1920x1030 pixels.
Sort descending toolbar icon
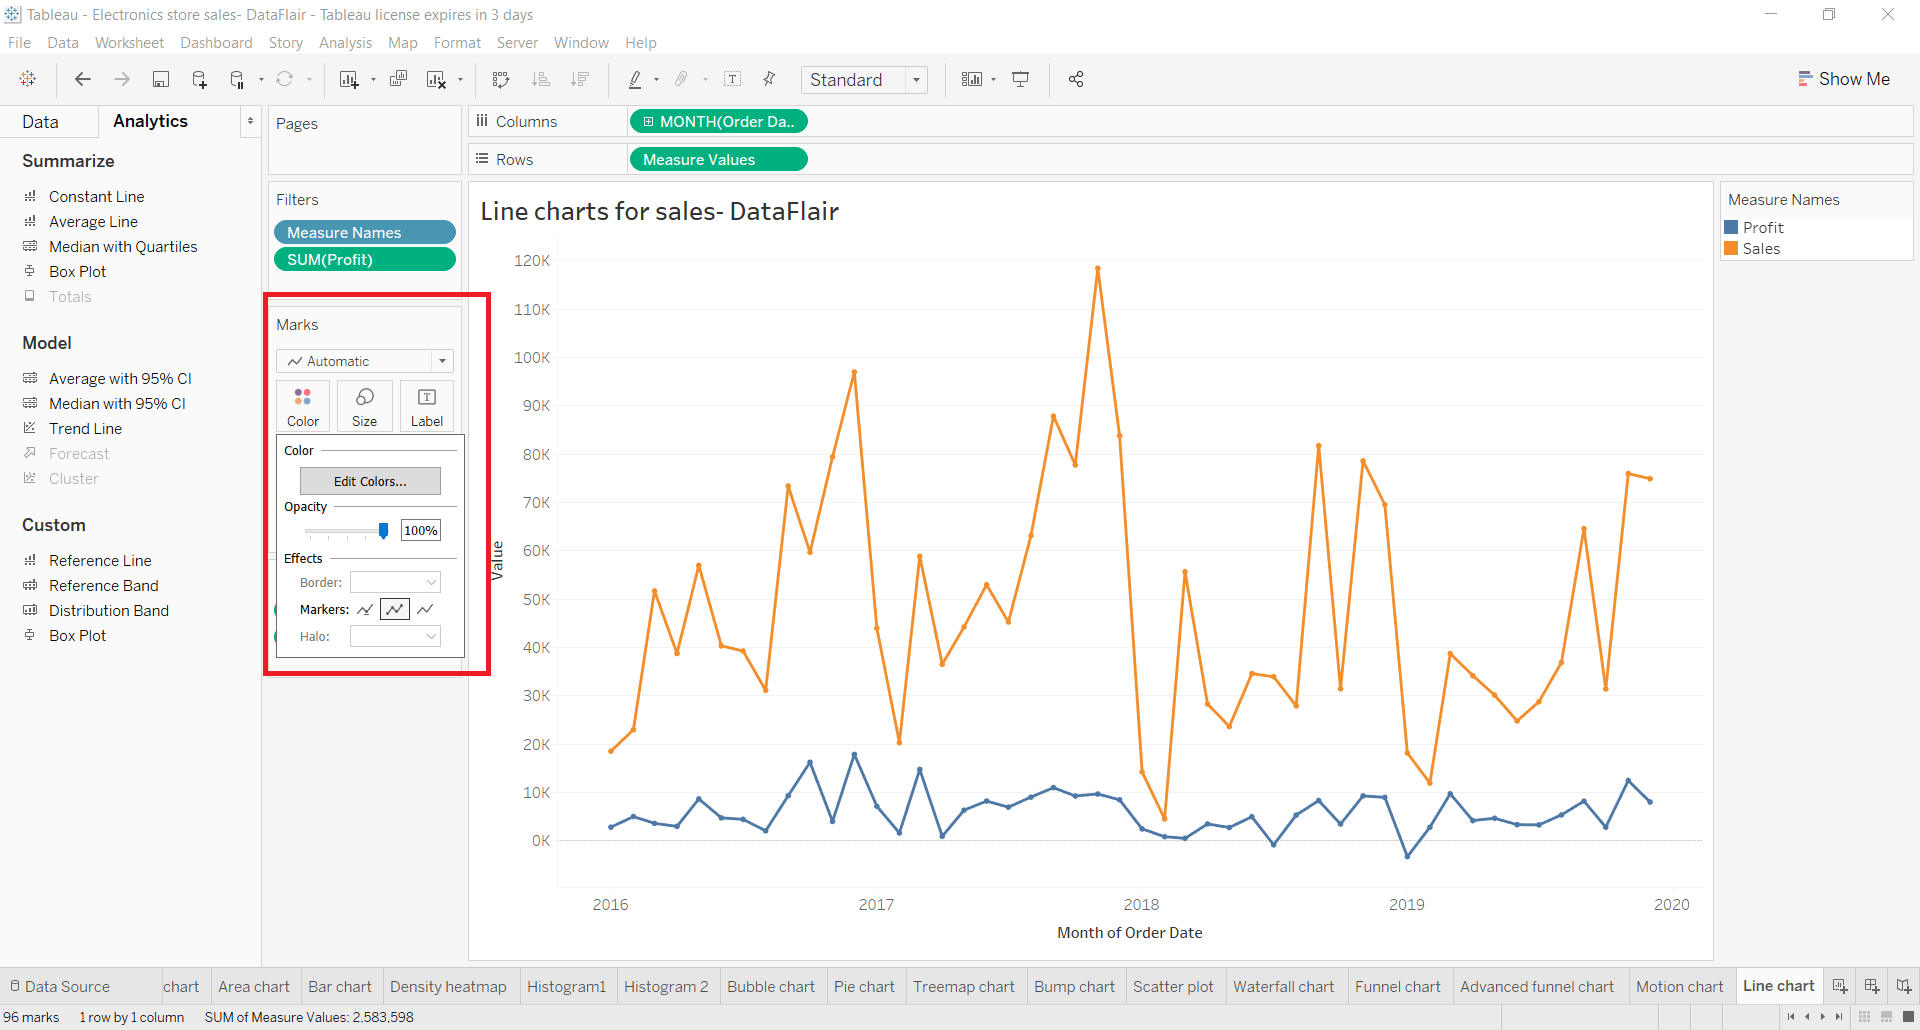[579, 79]
